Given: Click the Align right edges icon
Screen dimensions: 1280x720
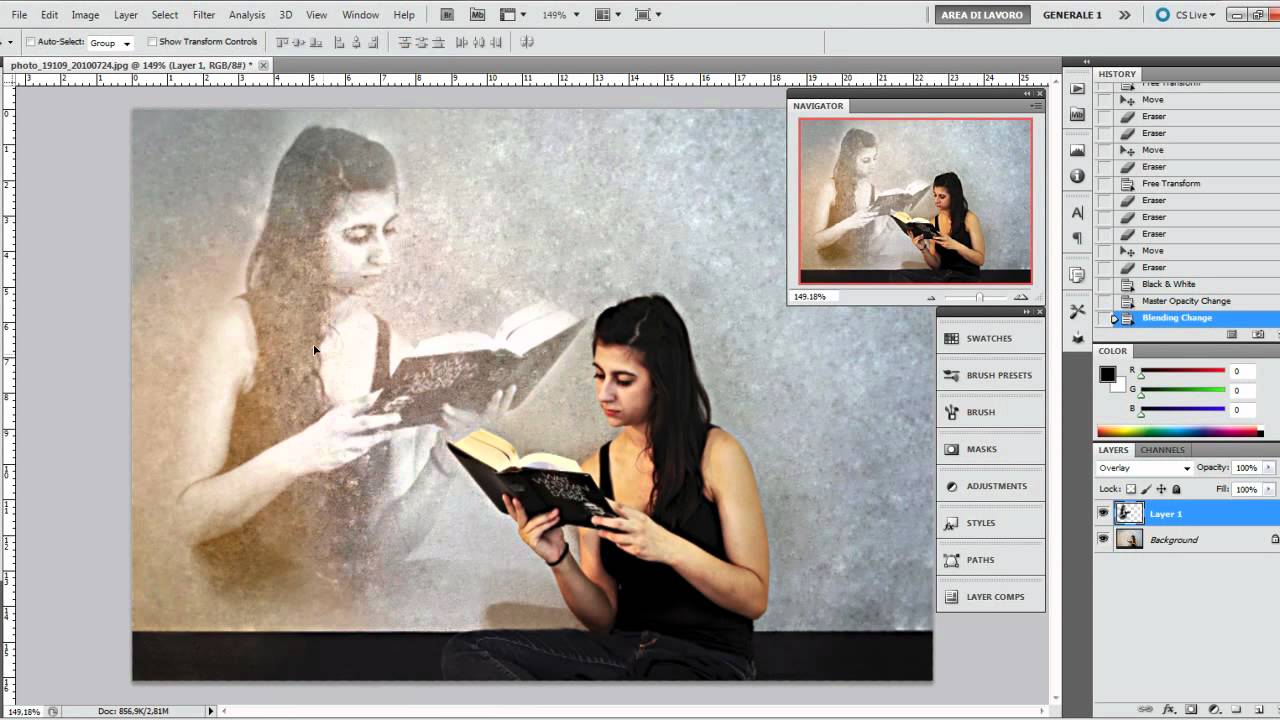Looking at the screenshot, I should (x=373, y=42).
